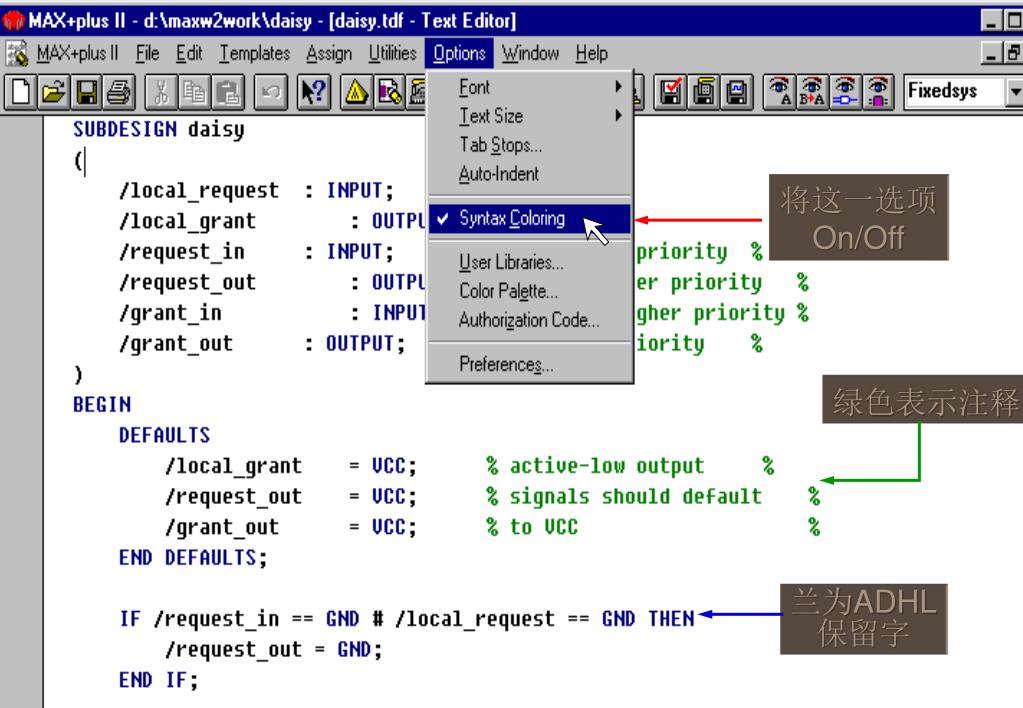Click '/grant_out' in the DEFAULTS block

222,527
